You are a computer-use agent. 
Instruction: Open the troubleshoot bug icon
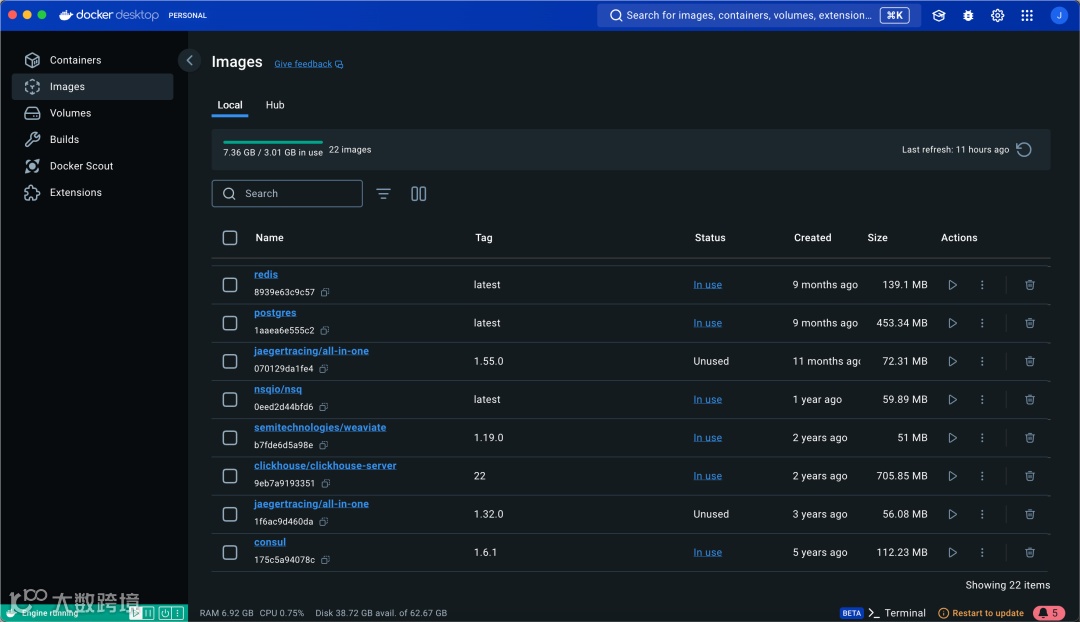[968, 15]
